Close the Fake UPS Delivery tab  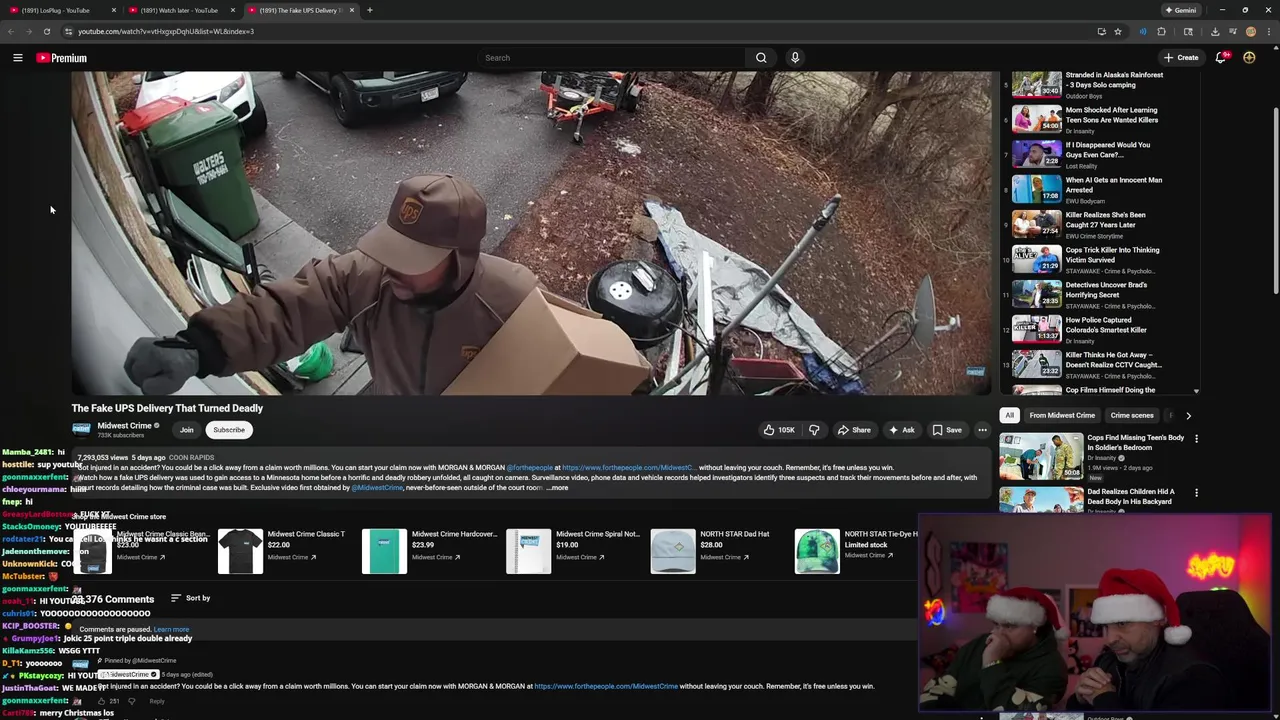click(x=351, y=10)
